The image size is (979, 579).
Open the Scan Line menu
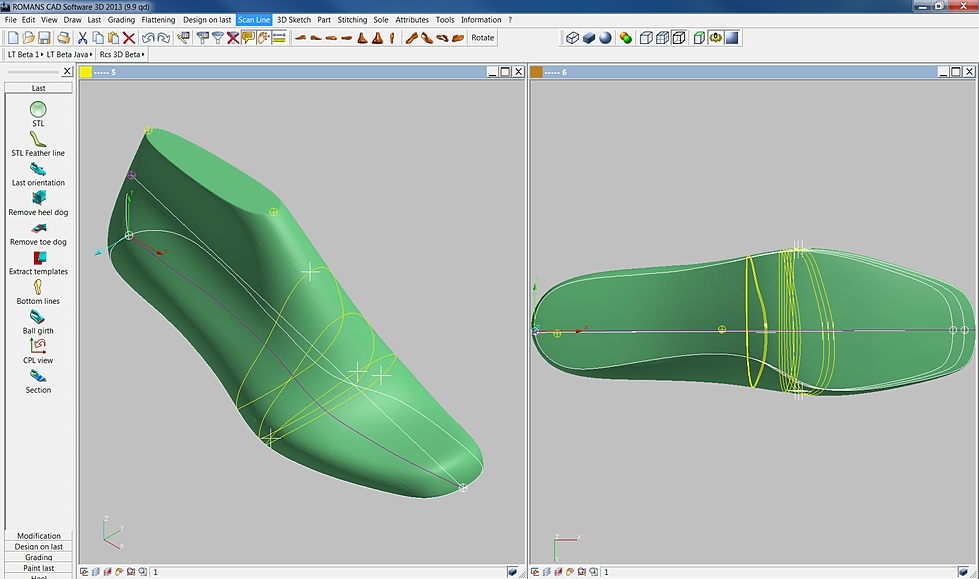tap(254, 20)
